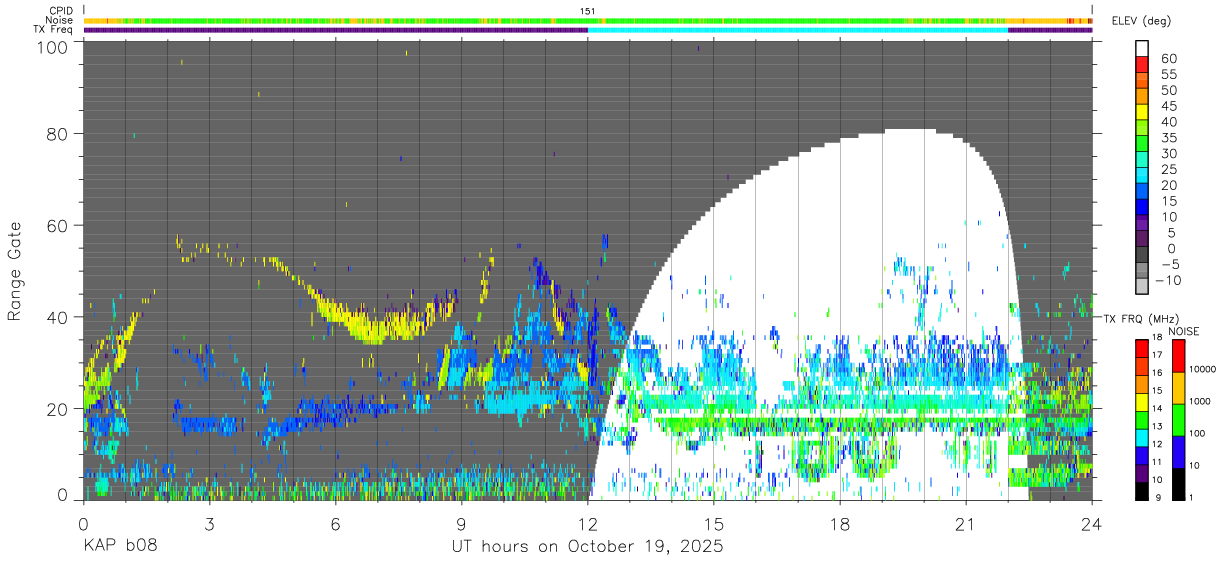Select the yellow swatch in elevation colorbar
This screenshot has width=1228, height=567.
(x=1142, y=112)
